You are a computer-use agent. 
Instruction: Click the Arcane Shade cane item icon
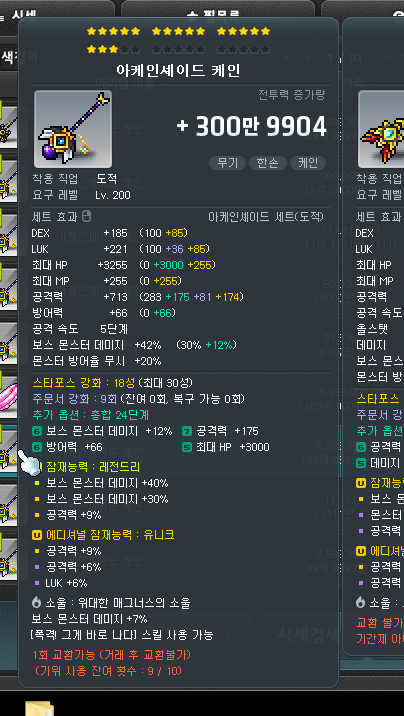click(x=73, y=129)
